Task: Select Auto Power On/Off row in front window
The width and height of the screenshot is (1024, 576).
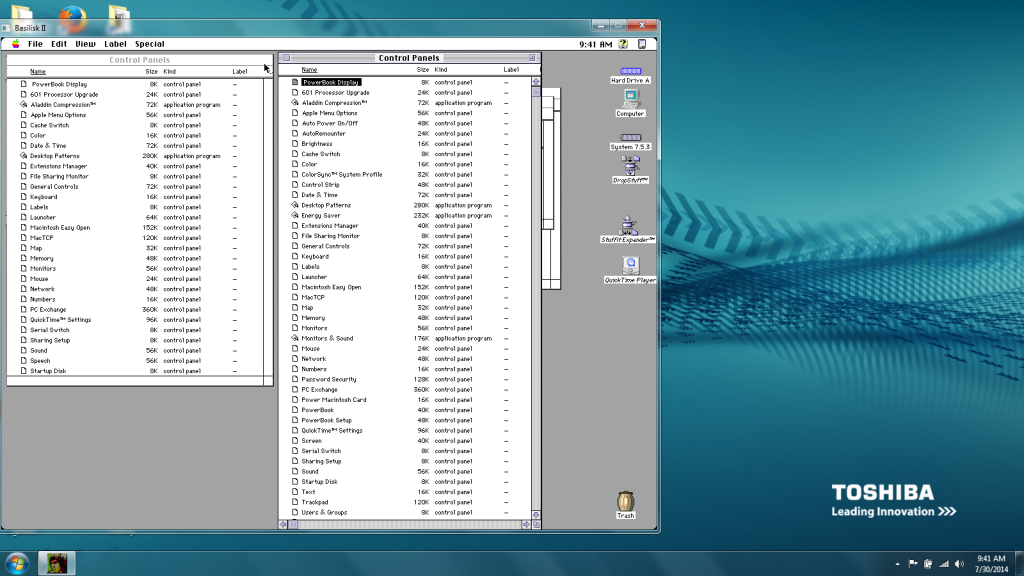Action: pyautogui.click(x=404, y=123)
